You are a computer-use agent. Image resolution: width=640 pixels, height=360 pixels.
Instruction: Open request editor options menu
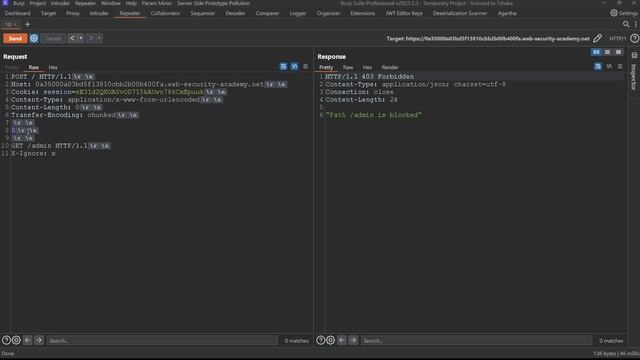(x=305, y=67)
